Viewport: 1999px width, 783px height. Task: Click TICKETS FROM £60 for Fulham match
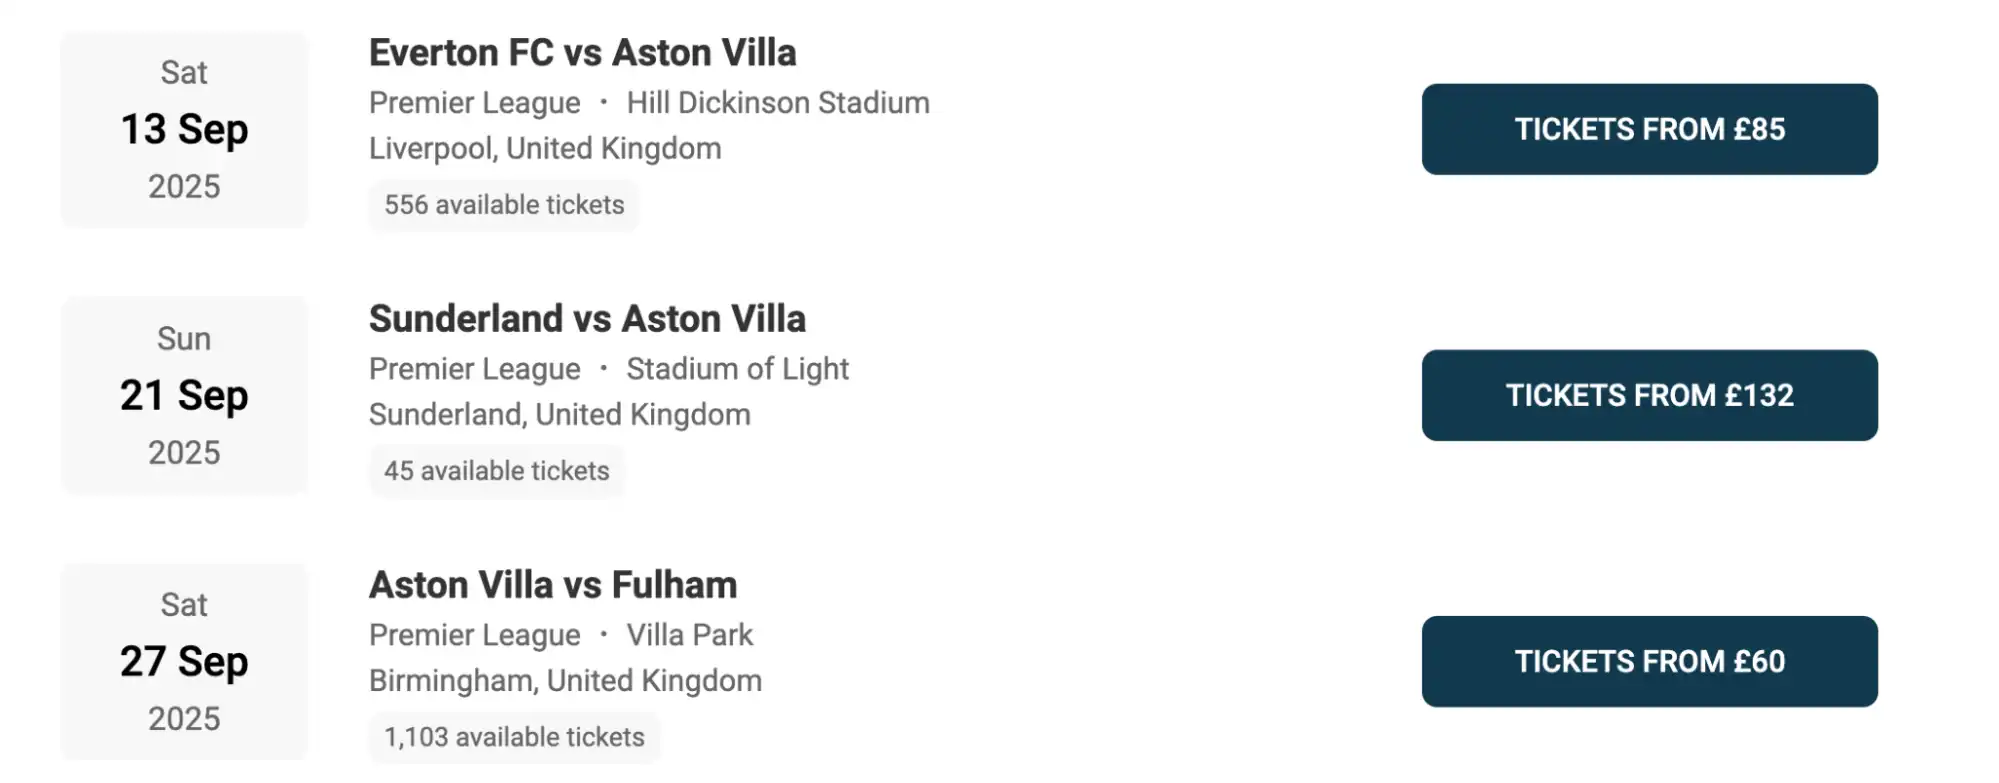coord(1650,661)
